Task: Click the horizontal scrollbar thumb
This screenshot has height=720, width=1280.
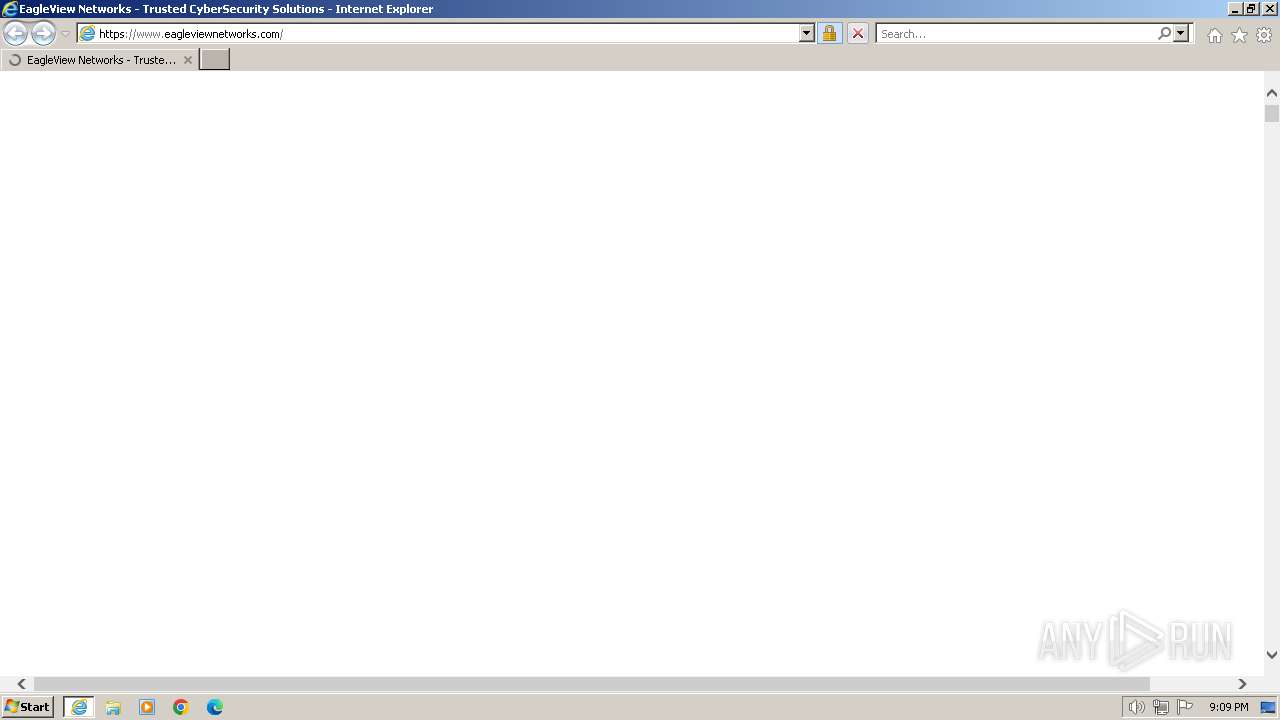Action: click(x=592, y=684)
